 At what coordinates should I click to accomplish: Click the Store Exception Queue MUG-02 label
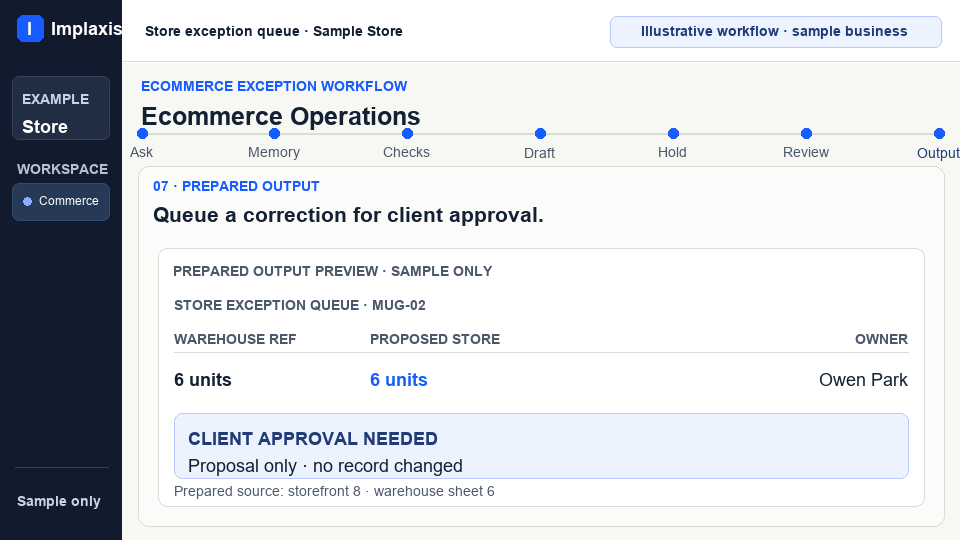coord(300,306)
